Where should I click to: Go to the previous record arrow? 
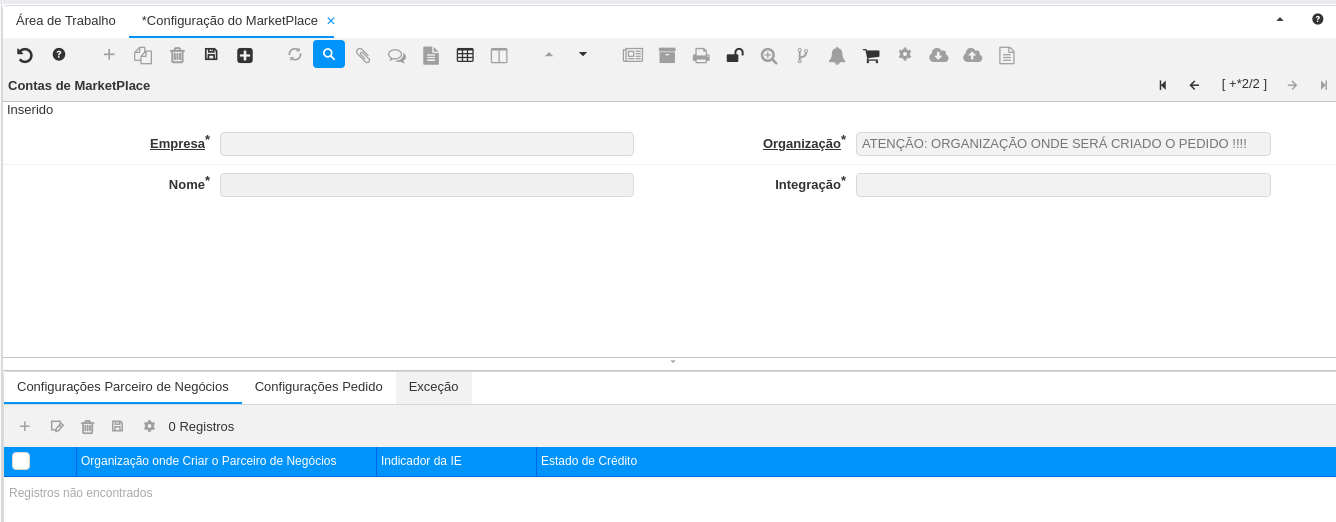pos(1194,85)
